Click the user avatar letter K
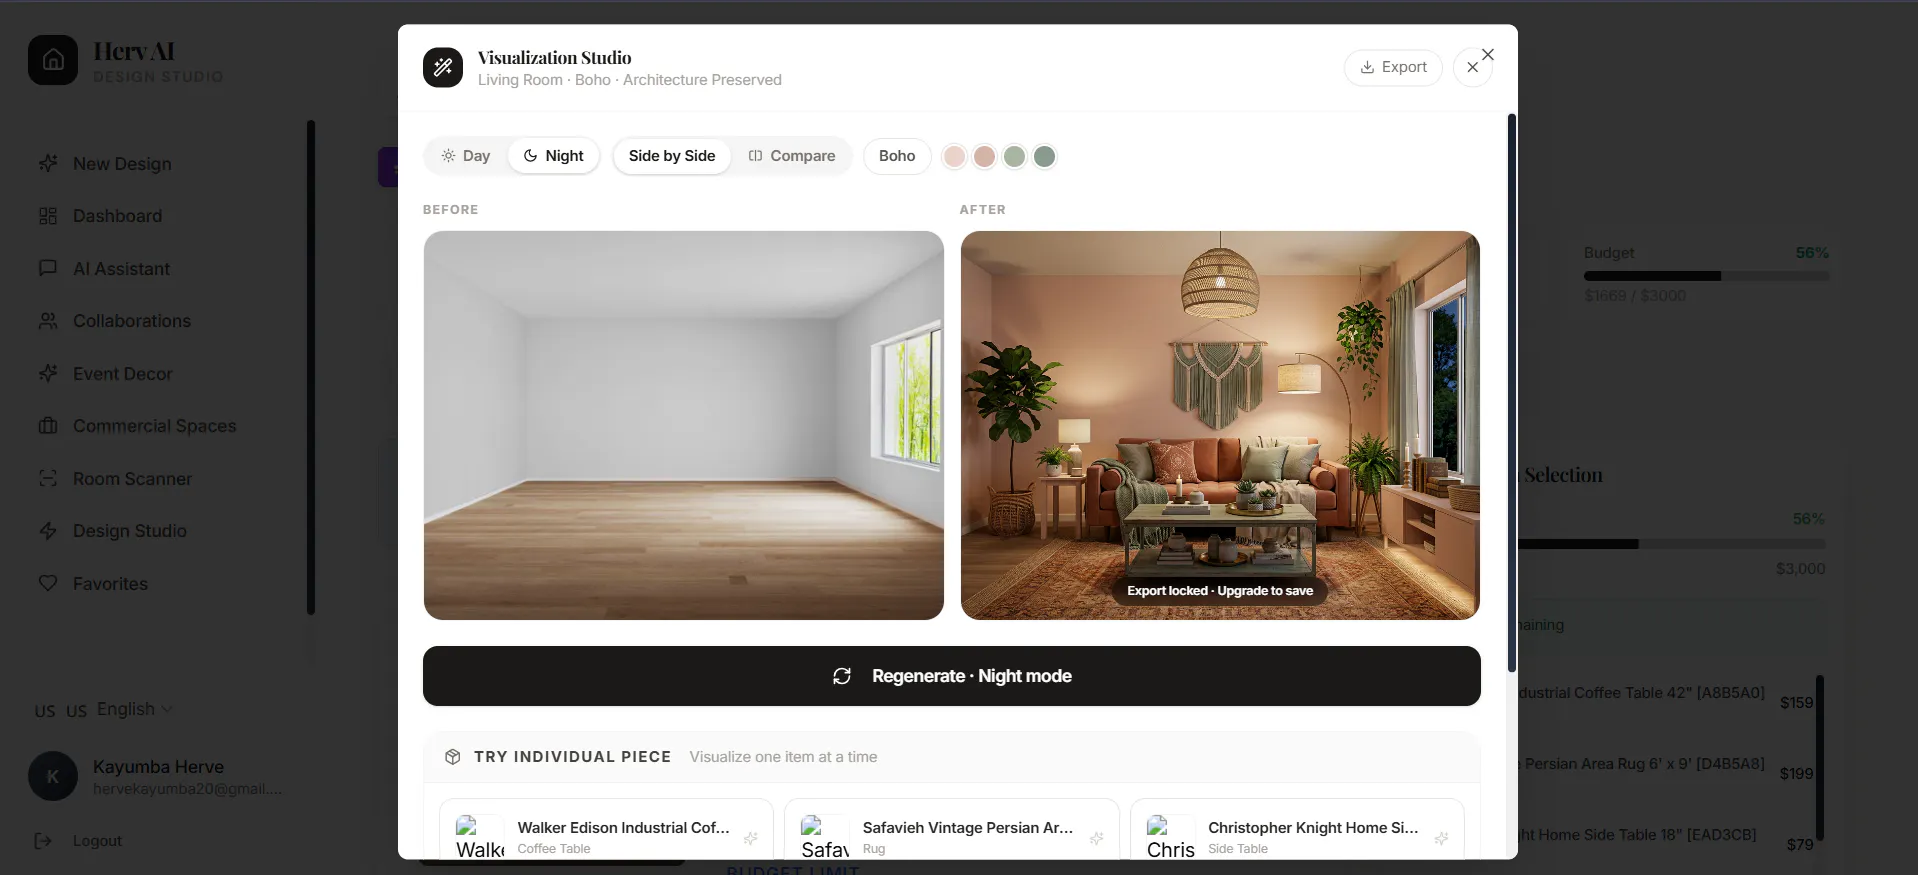 coord(53,776)
